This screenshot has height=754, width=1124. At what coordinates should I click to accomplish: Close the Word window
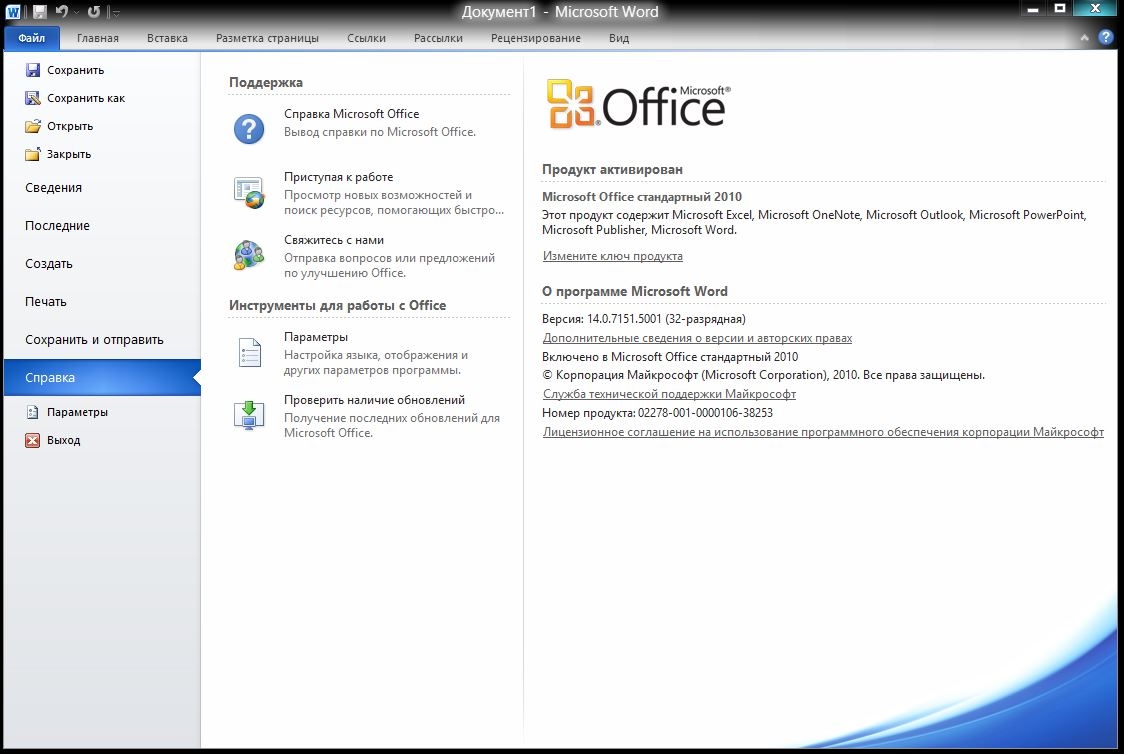tap(1095, 9)
